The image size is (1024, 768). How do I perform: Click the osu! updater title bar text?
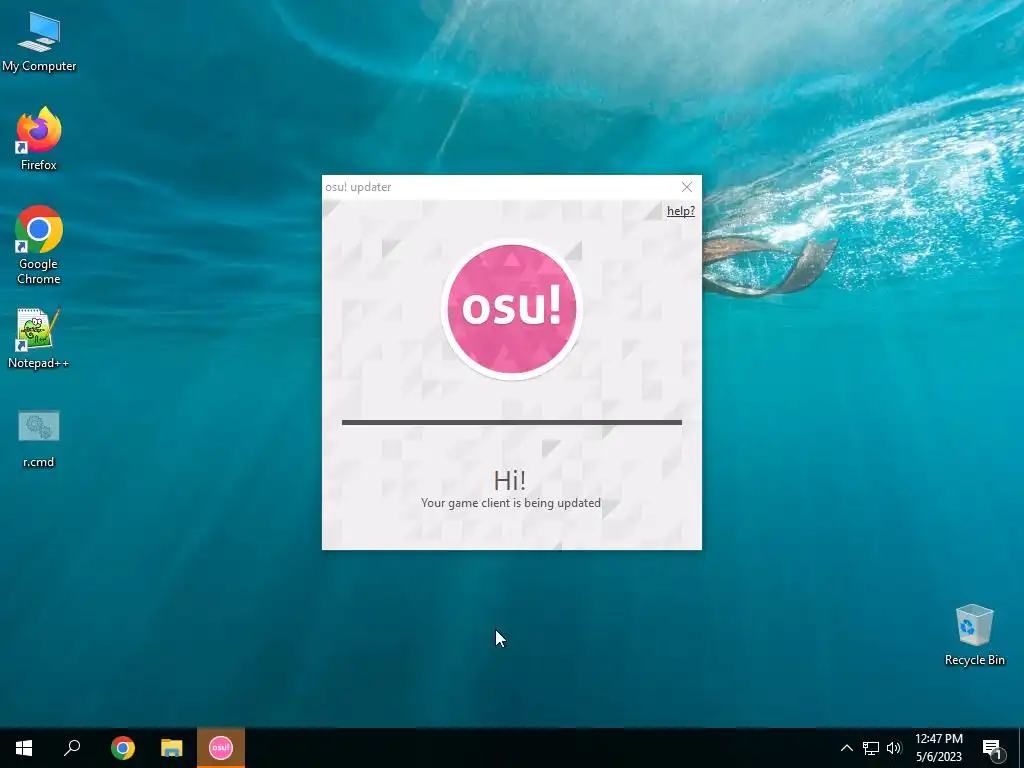(x=358, y=187)
